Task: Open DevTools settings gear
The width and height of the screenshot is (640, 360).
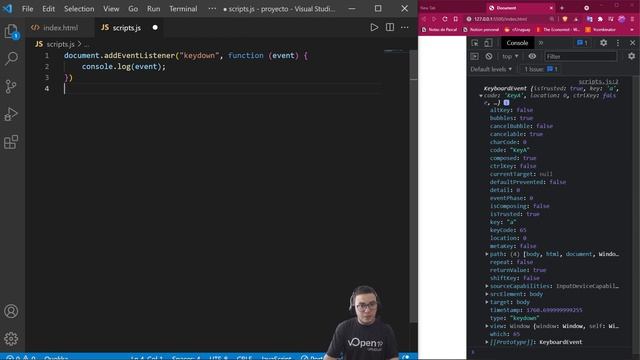Action: (x=603, y=43)
